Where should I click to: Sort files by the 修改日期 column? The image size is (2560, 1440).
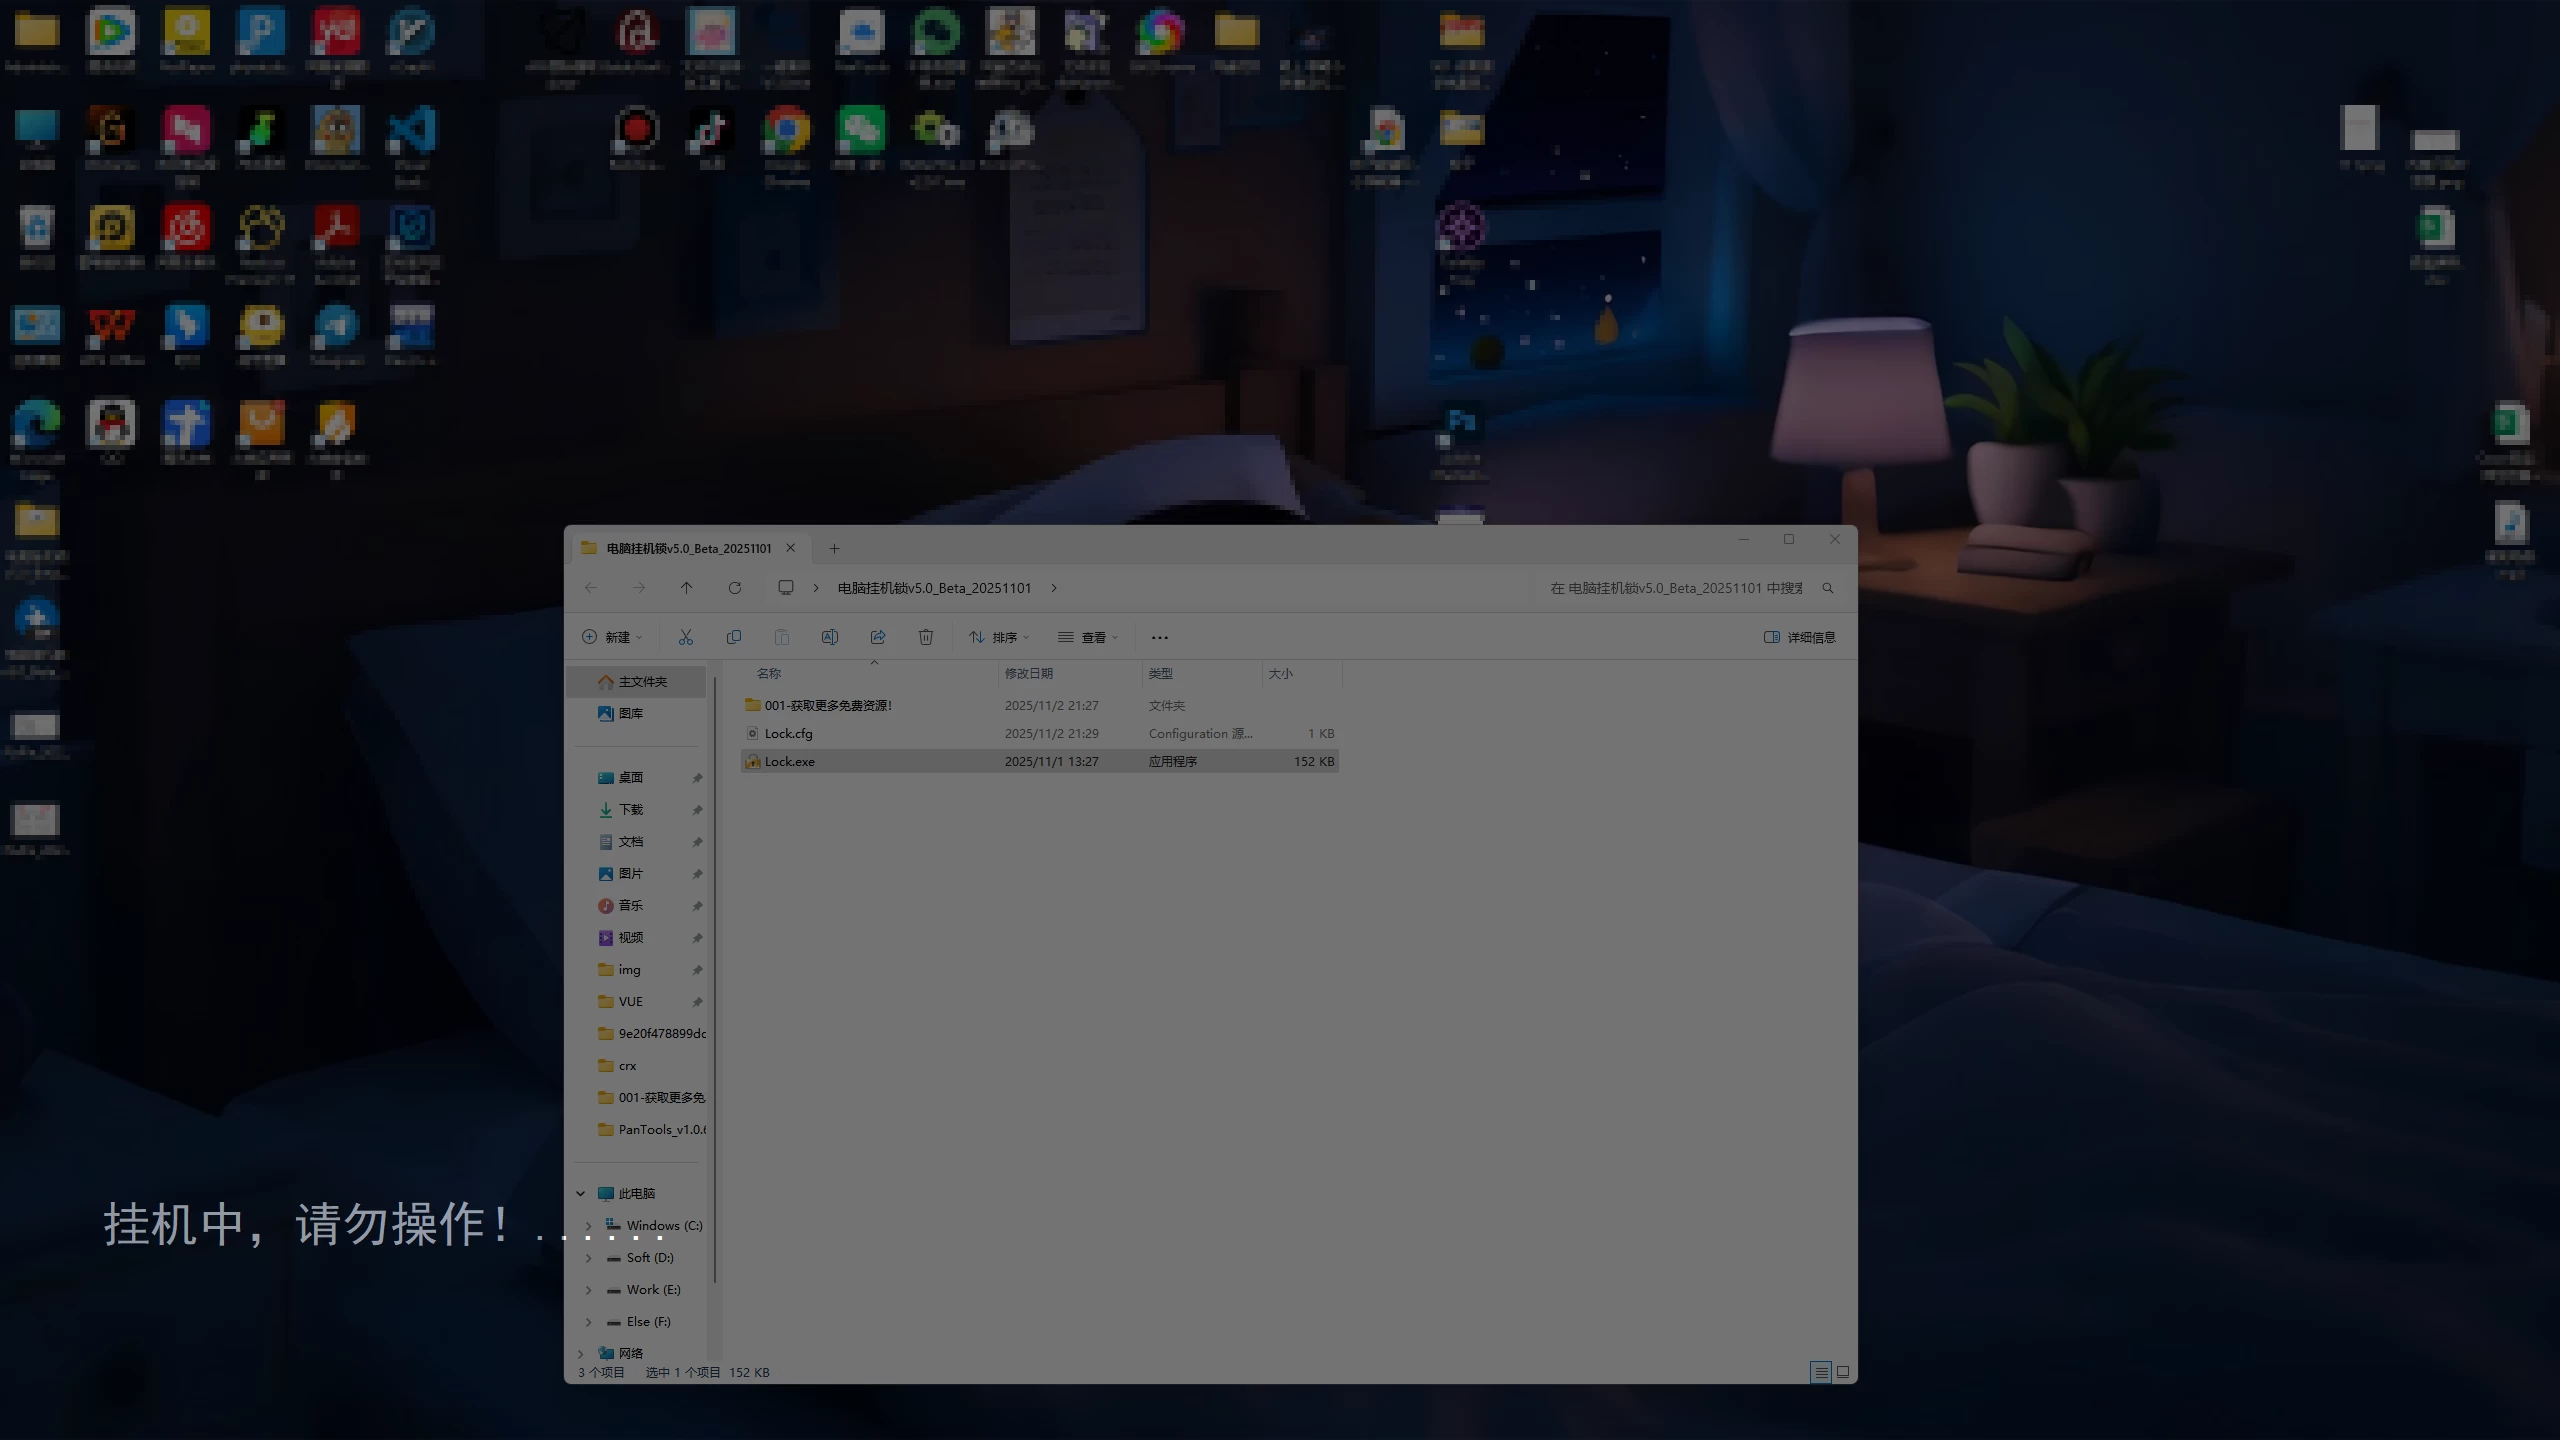tap(1030, 673)
